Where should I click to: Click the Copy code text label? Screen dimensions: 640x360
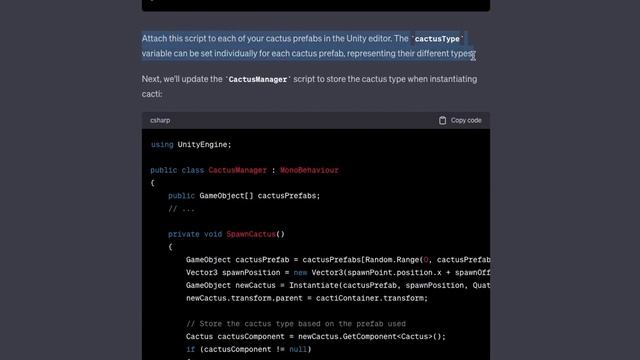point(466,120)
